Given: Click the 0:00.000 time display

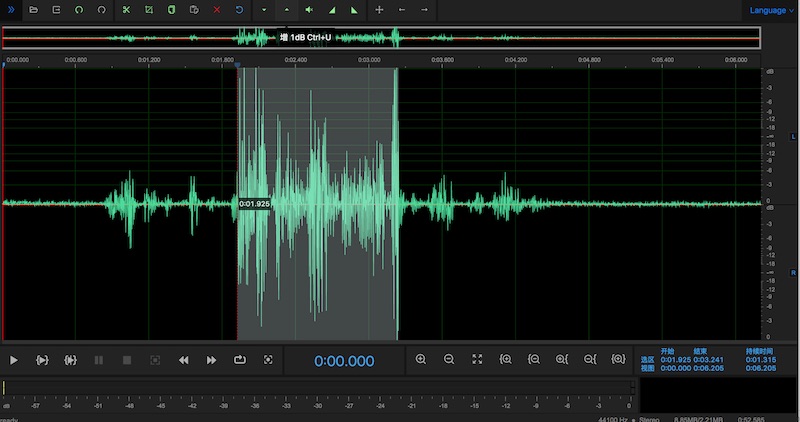Looking at the screenshot, I should (x=344, y=361).
